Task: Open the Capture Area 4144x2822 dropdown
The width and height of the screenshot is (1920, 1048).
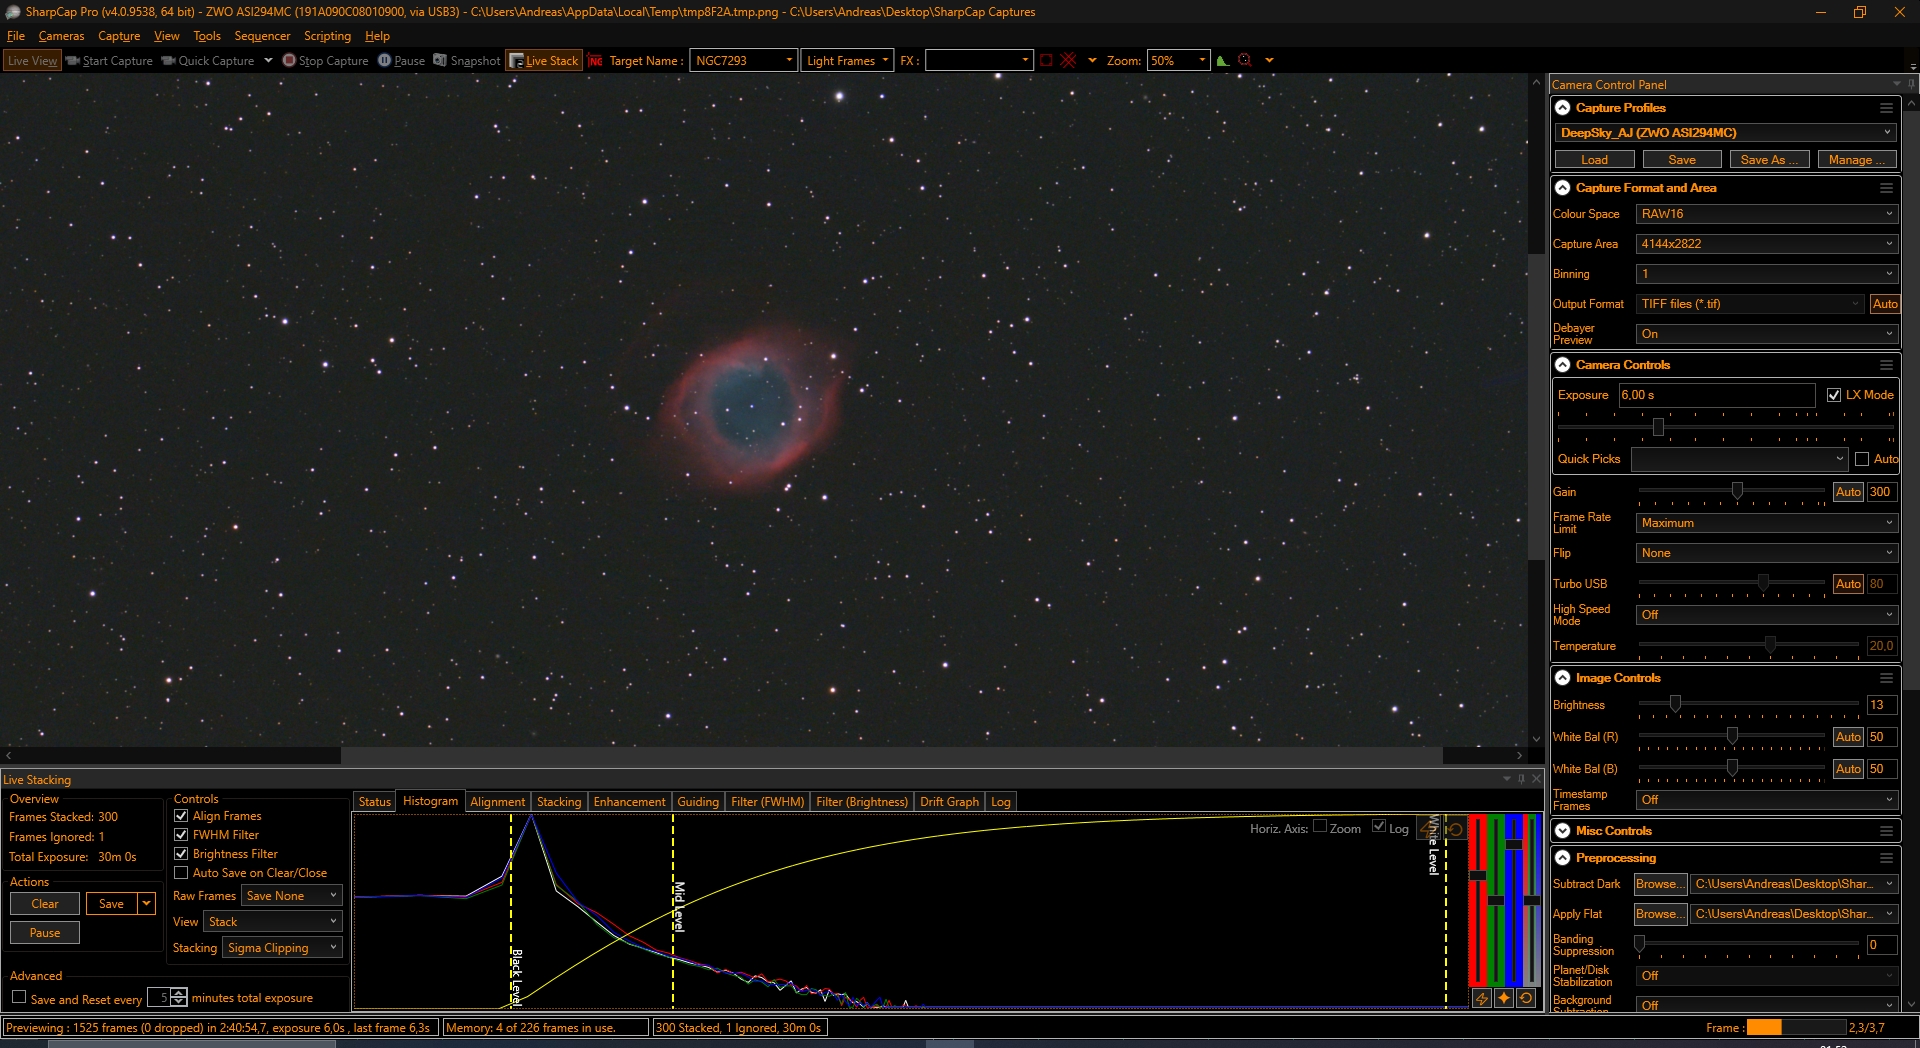Action: coord(1766,244)
